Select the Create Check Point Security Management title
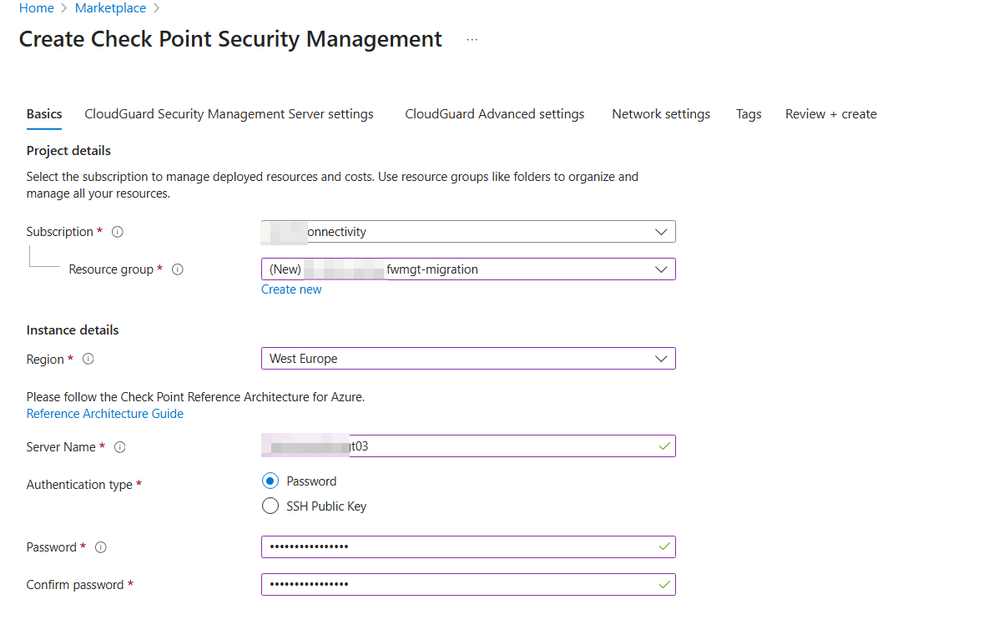 pyautogui.click(x=230, y=39)
